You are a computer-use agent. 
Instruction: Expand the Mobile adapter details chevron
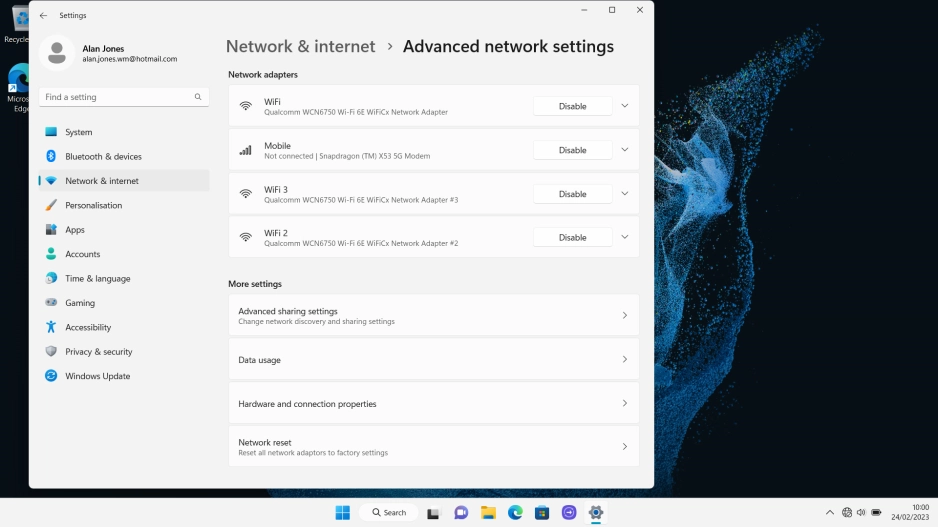625,150
